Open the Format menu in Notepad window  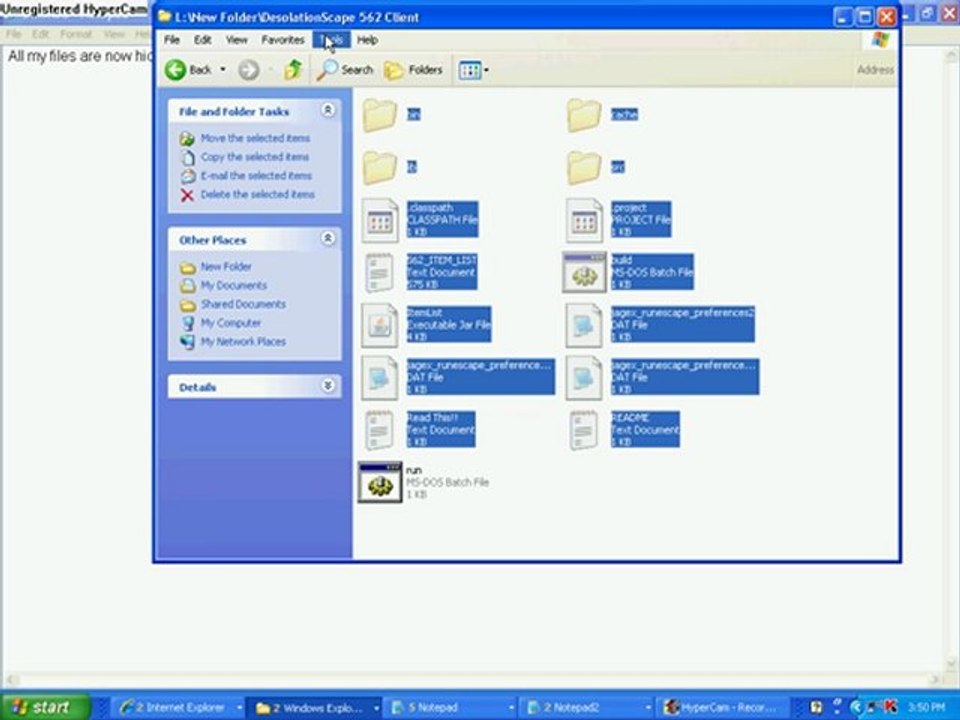point(76,34)
